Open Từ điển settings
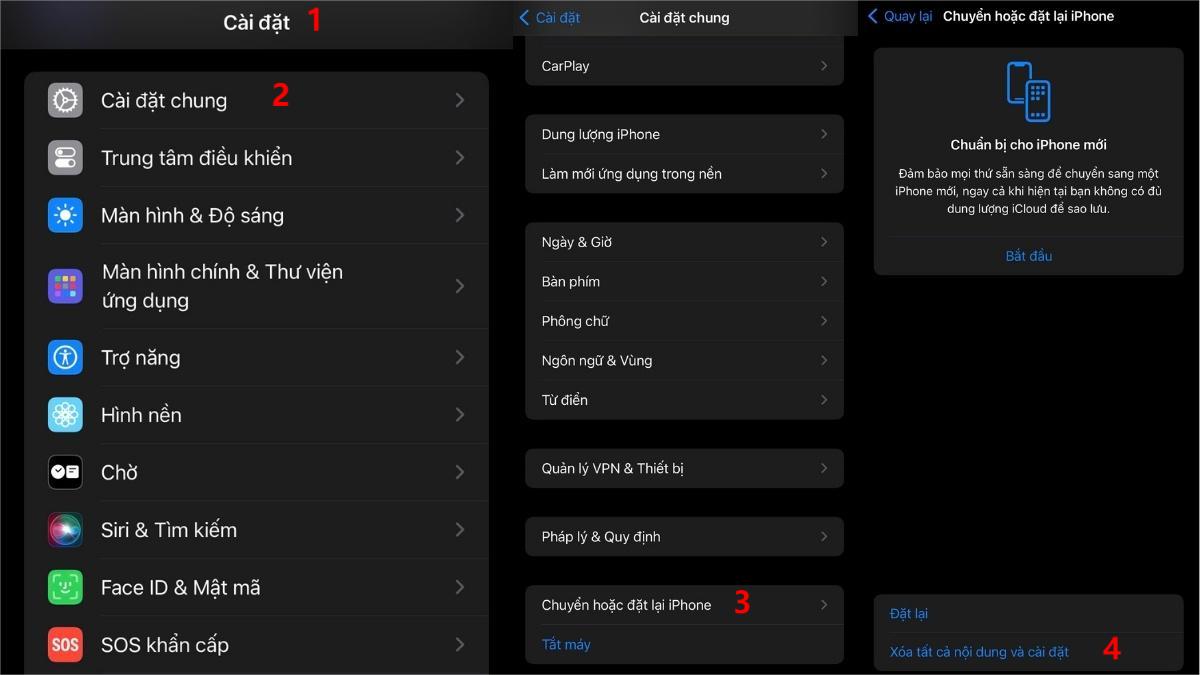Image resolution: width=1200 pixels, height=675 pixels. [x=684, y=400]
